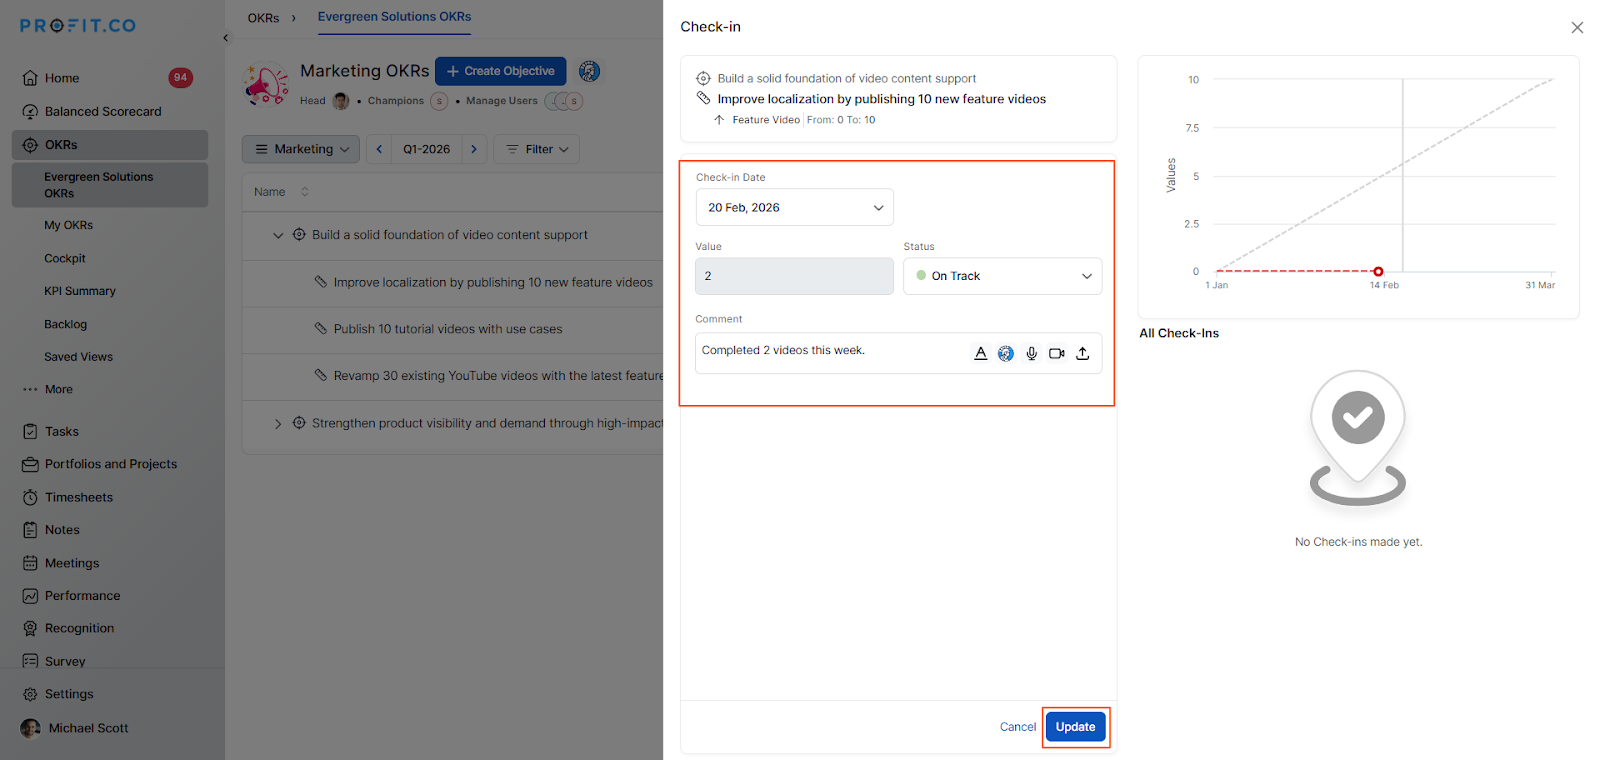
Task: Open the Filter dropdown
Action: (537, 149)
